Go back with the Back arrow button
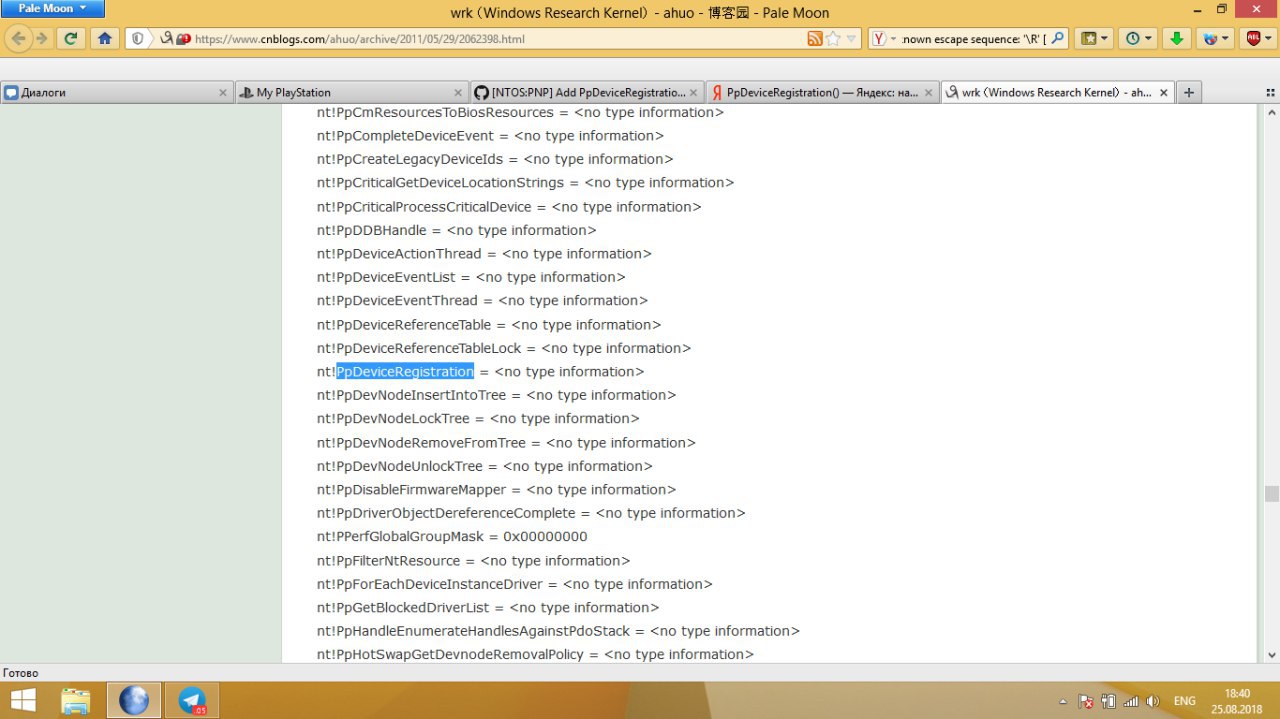Image resolution: width=1280 pixels, height=719 pixels. pos(18,38)
